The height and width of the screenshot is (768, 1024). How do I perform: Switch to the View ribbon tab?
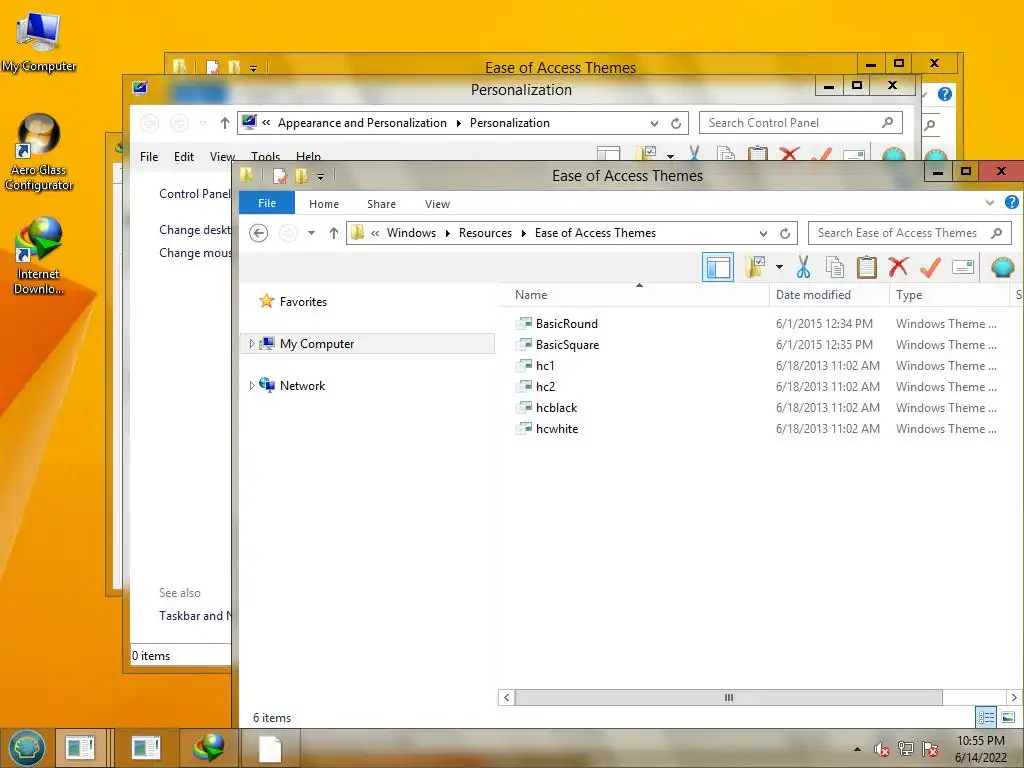(x=437, y=204)
